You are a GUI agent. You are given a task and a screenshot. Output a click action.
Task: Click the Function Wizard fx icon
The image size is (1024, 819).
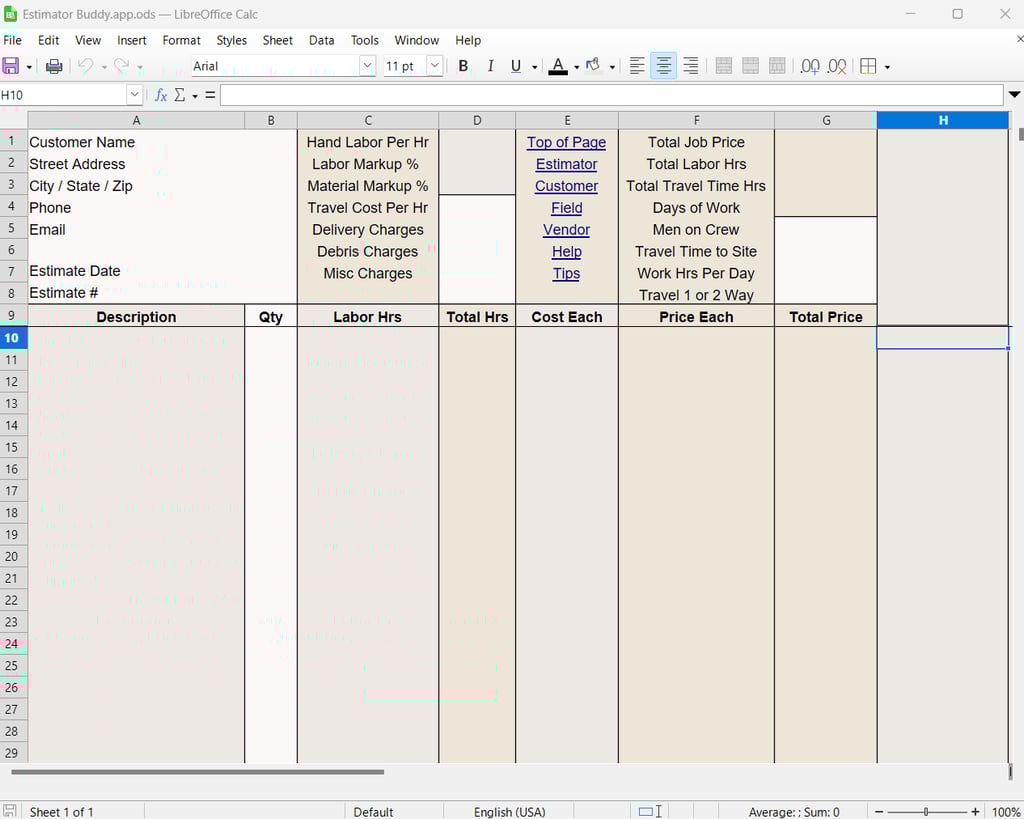[x=161, y=94]
